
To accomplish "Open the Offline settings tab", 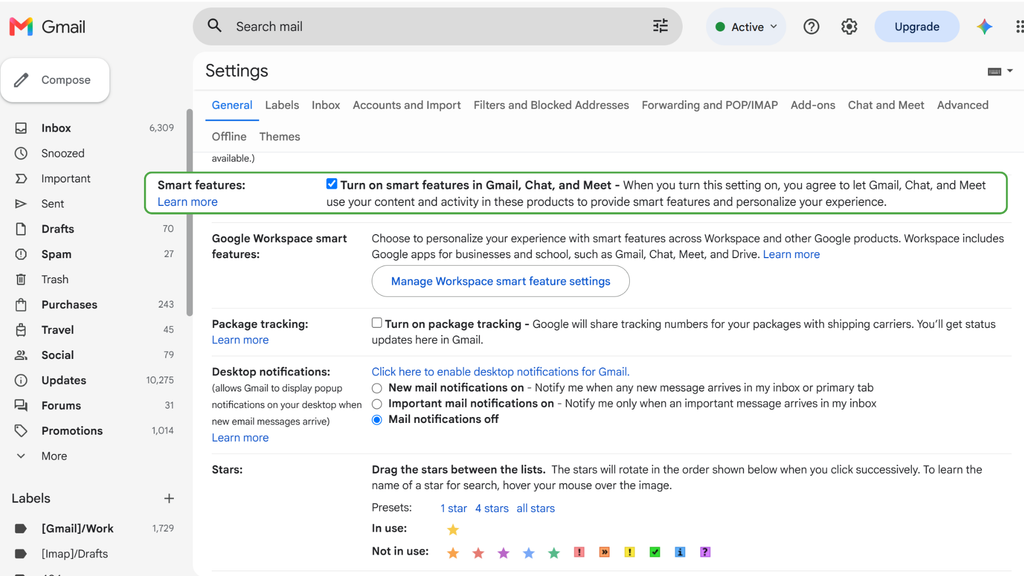I will point(229,136).
